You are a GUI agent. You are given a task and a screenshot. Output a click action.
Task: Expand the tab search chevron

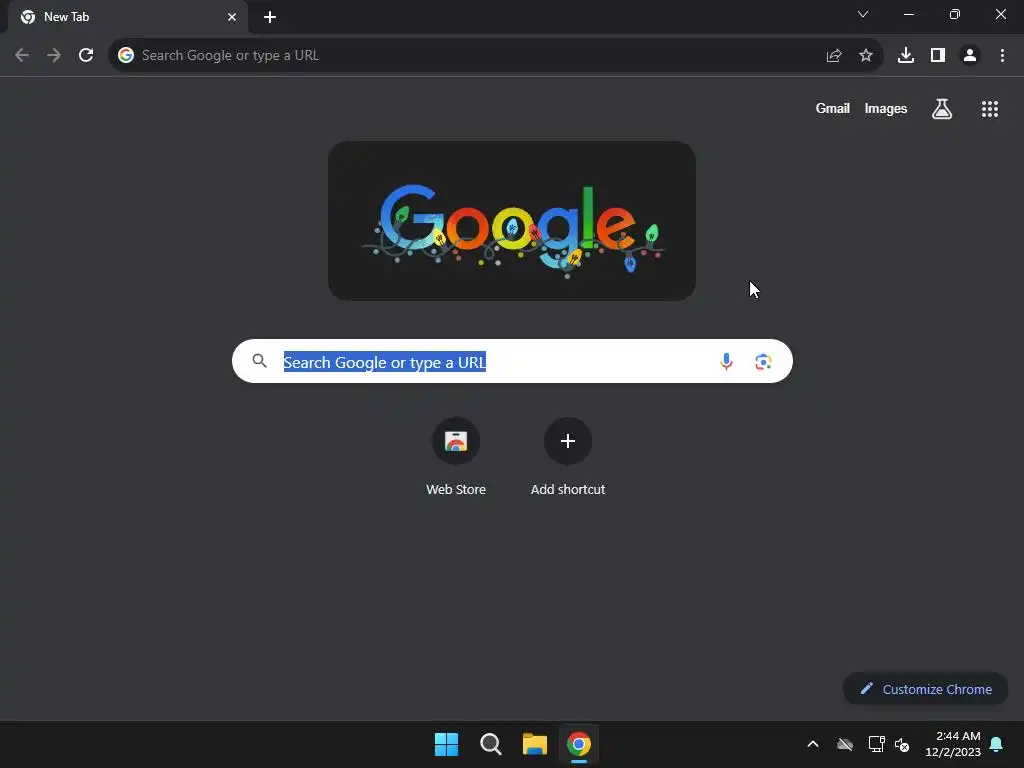pos(863,14)
